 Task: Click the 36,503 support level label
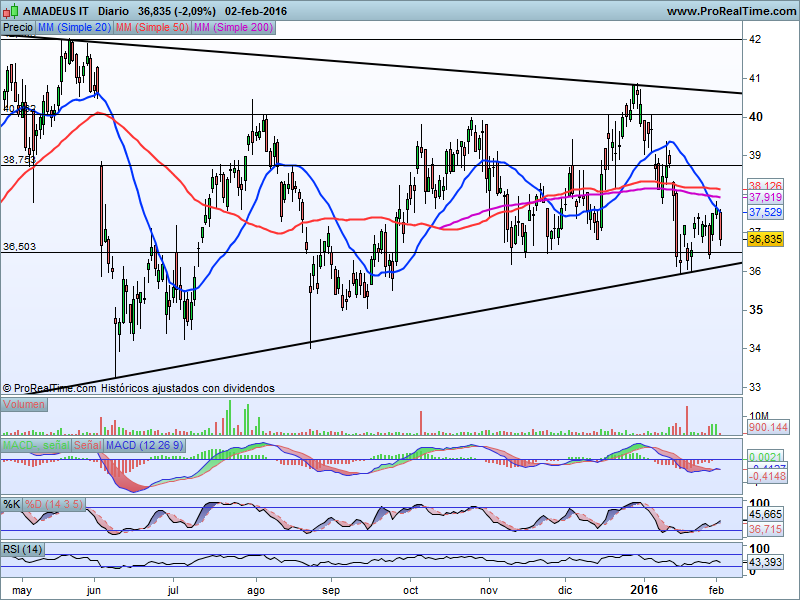point(19,247)
